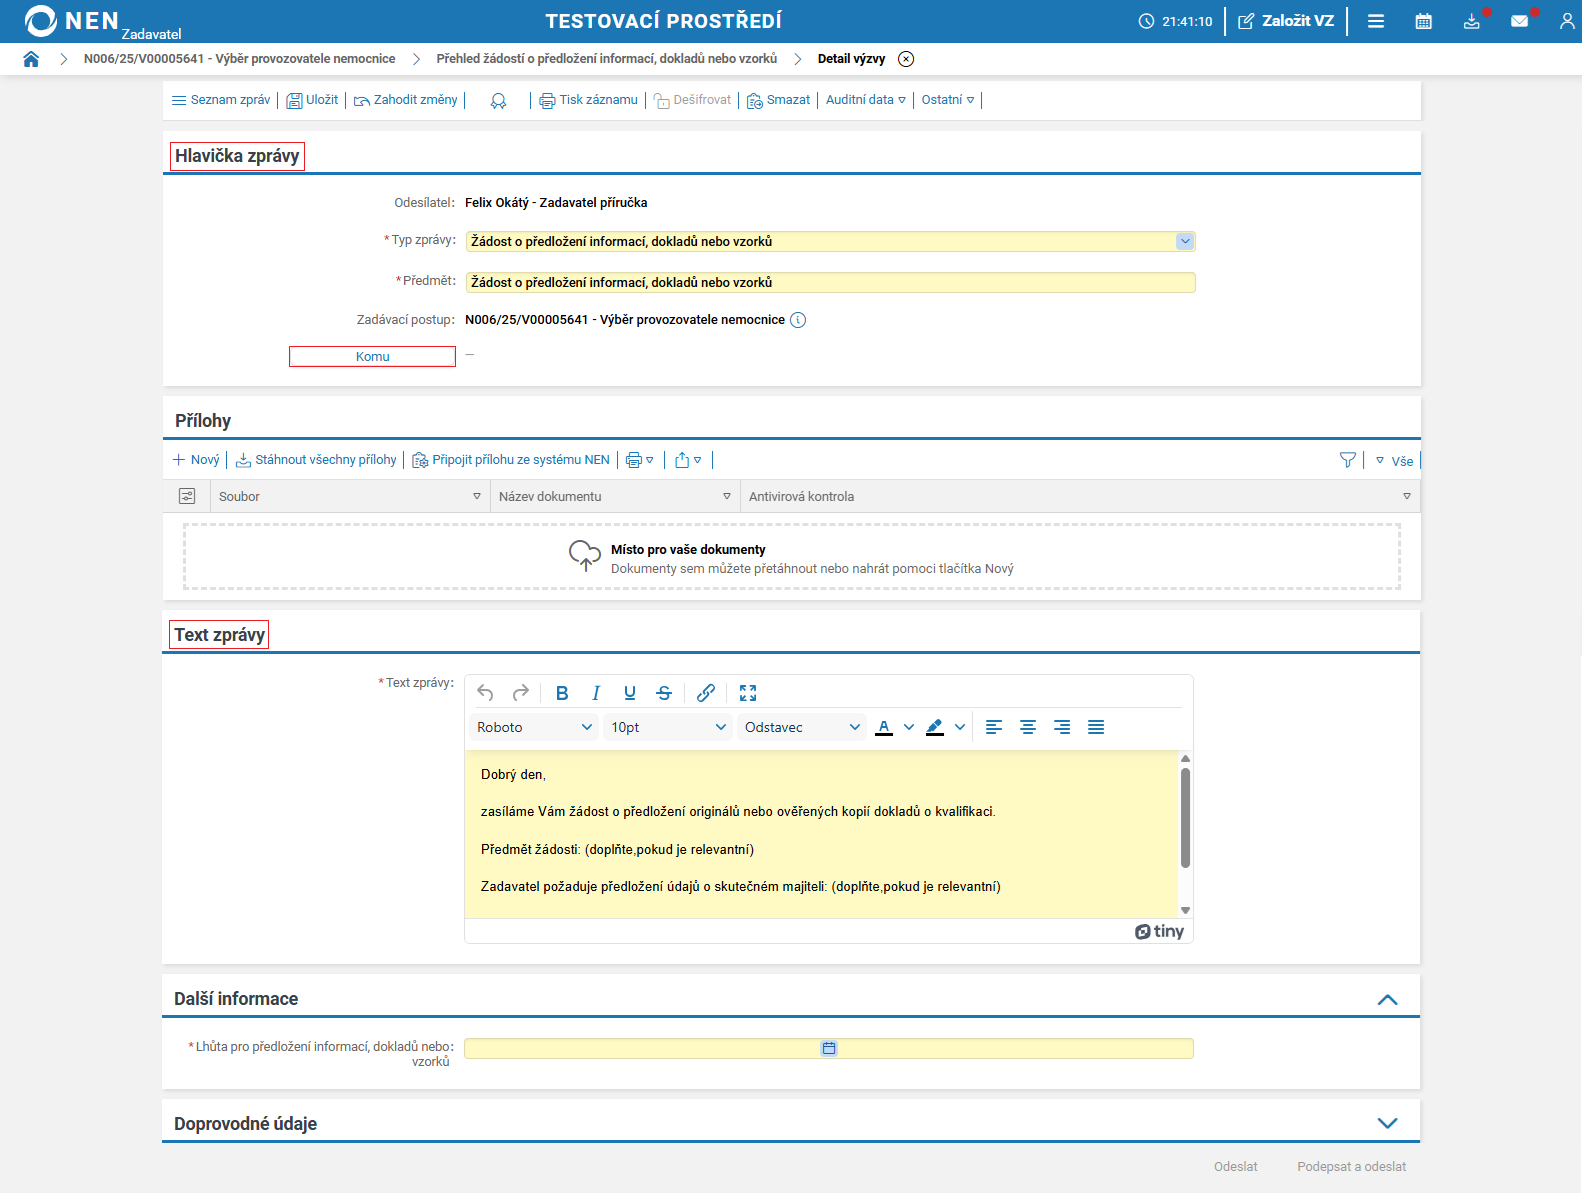Click the info icon next to Zadávací postup

pyautogui.click(x=798, y=320)
